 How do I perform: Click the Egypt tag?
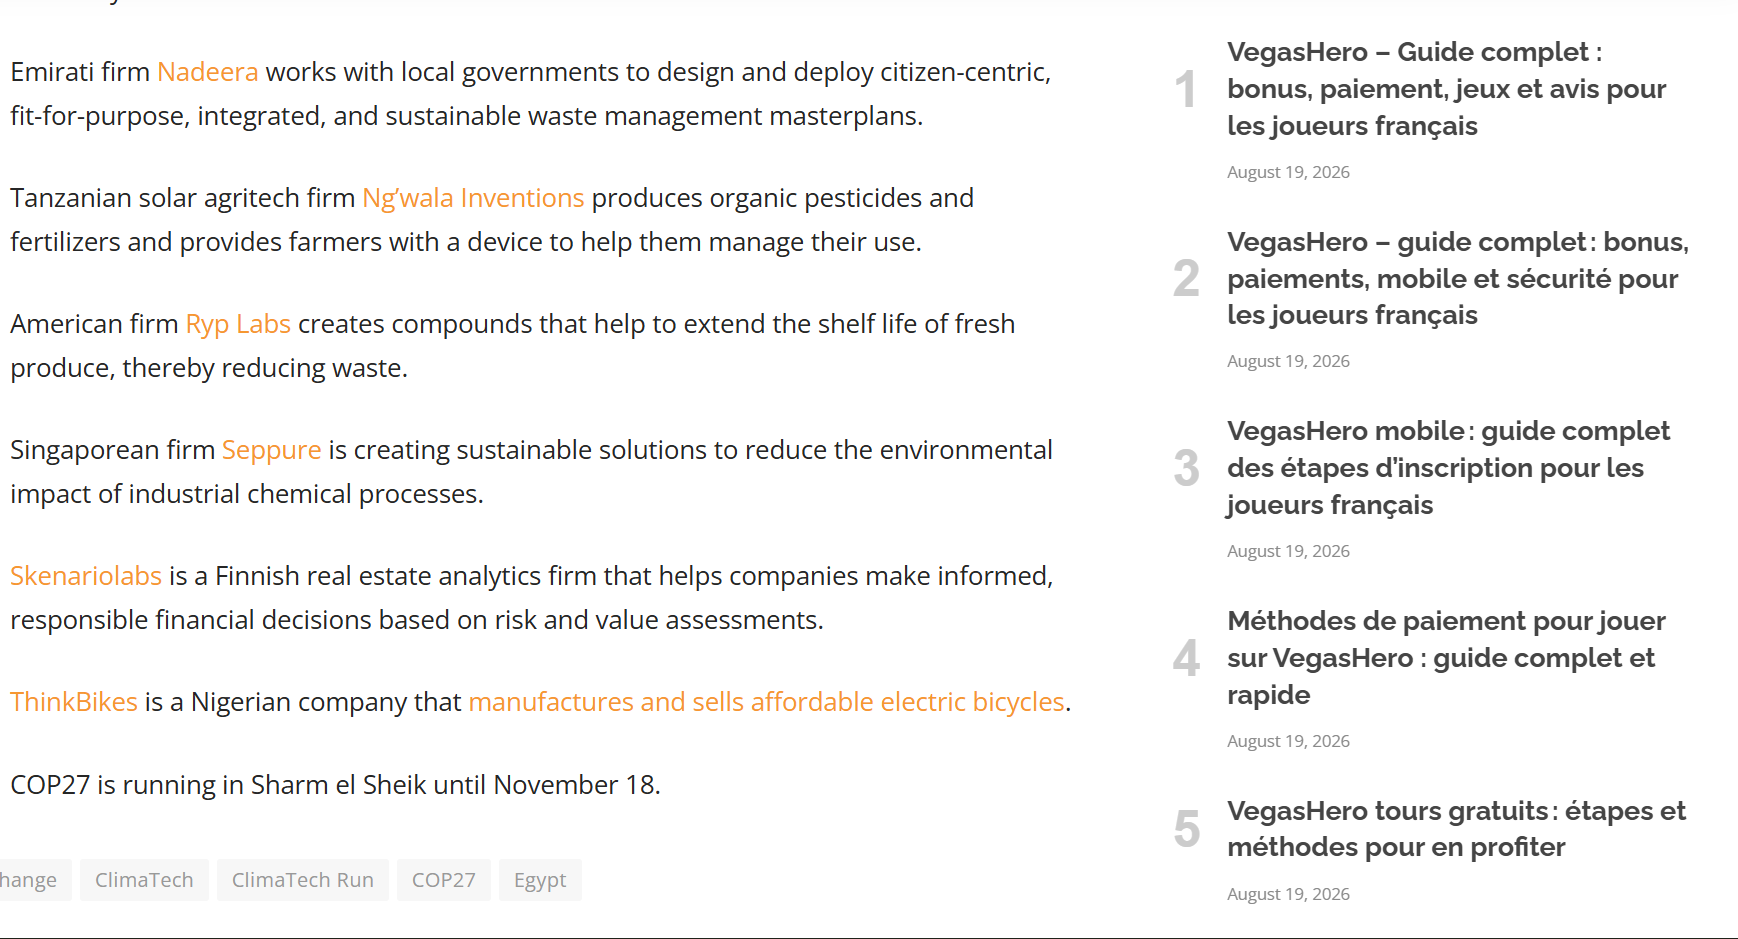click(x=540, y=880)
